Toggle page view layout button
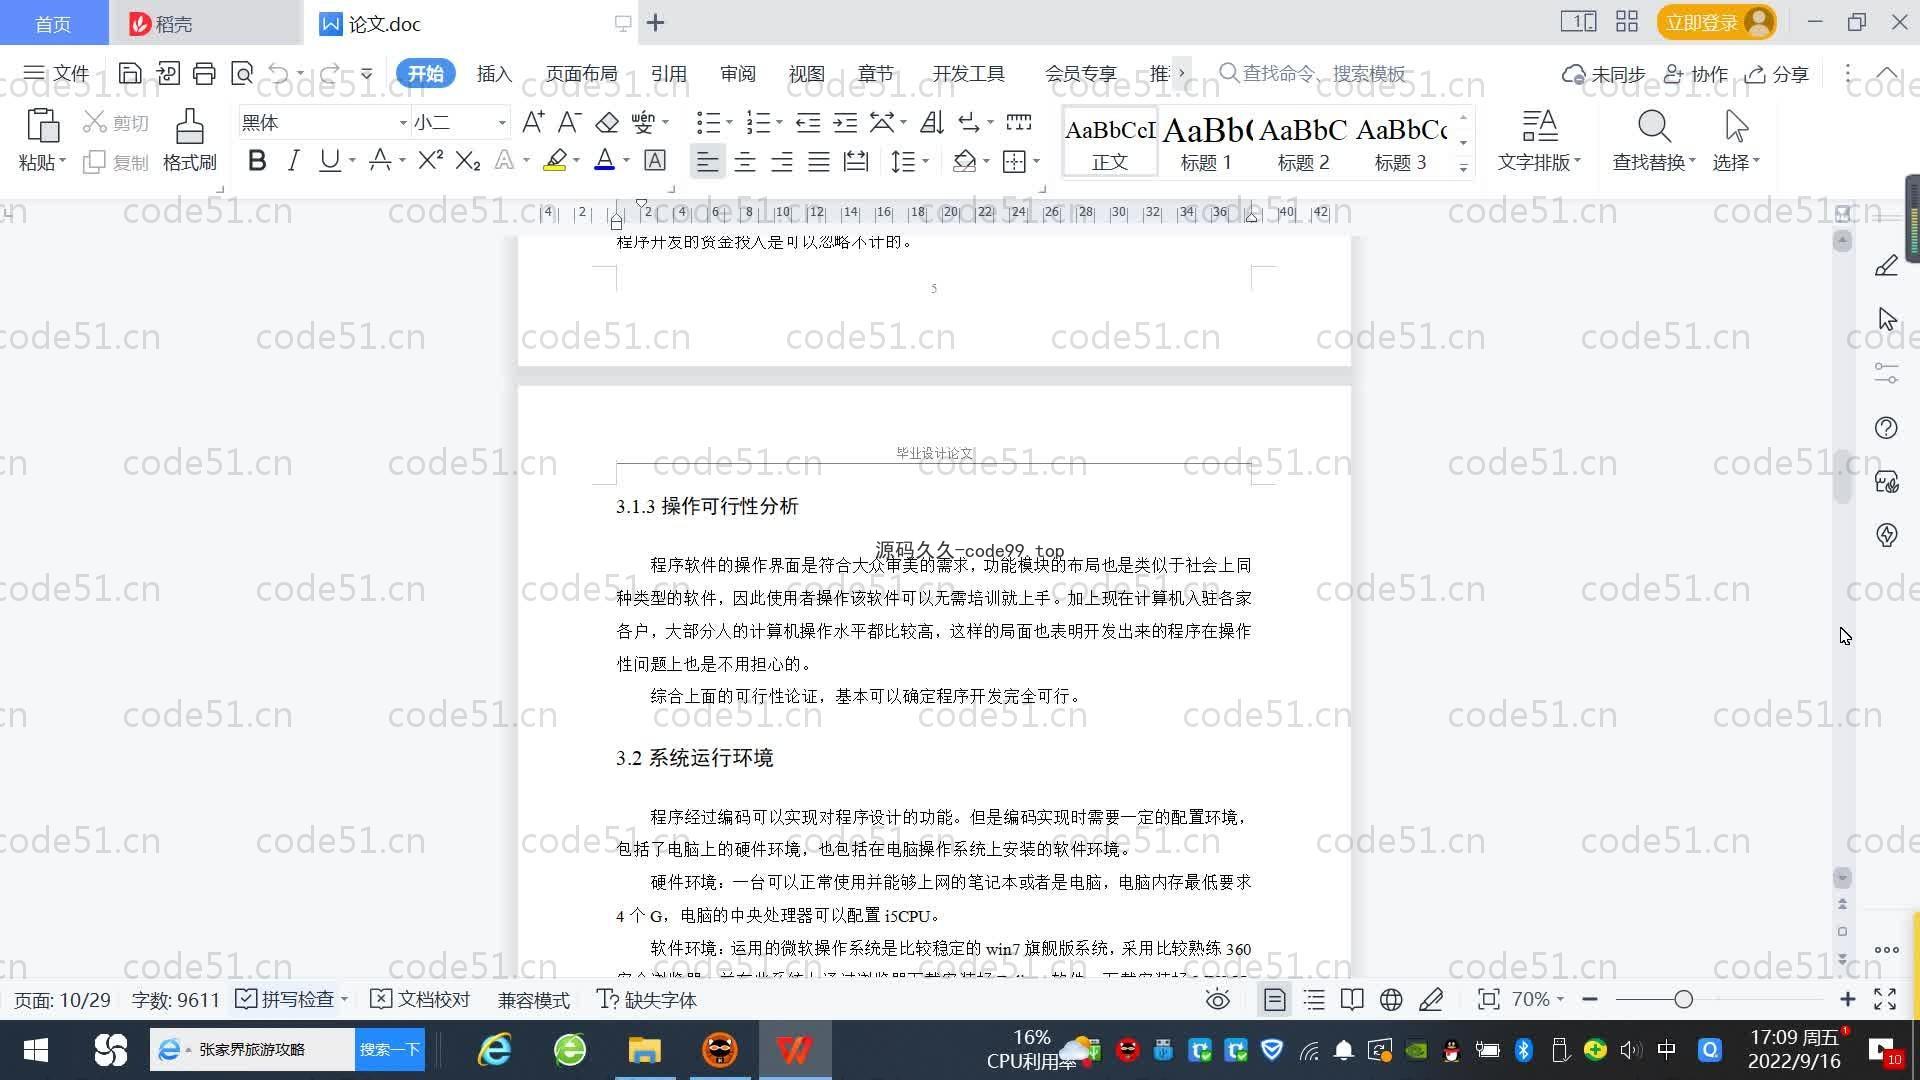The image size is (1920, 1080). coord(1275,999)
